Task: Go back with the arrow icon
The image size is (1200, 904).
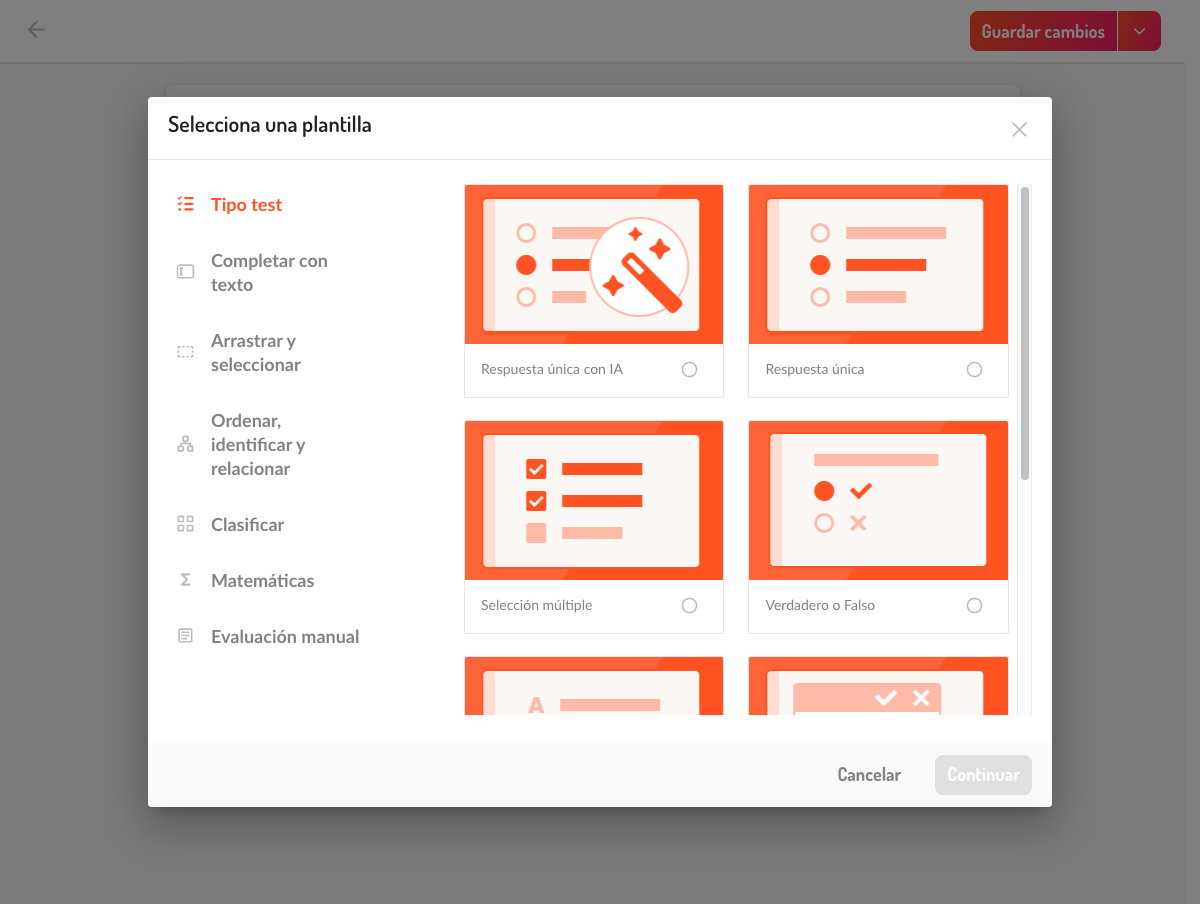Action: [36, 30]
